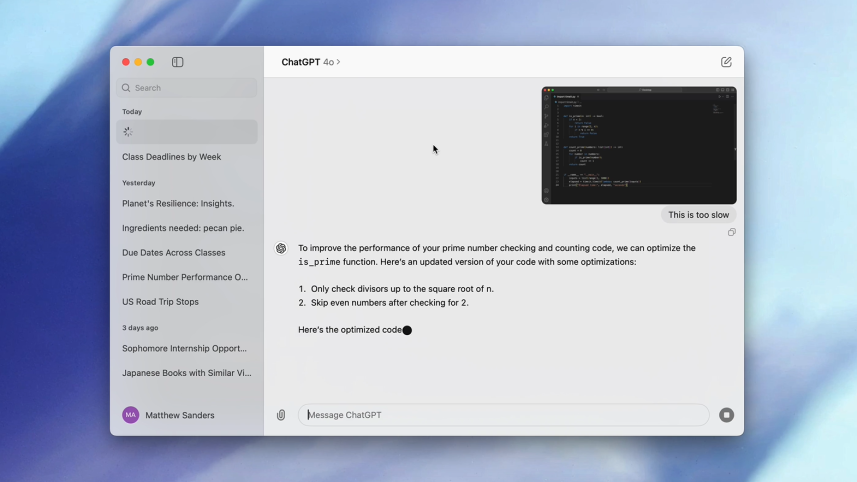Click the Message ChatGPT input field
This screenshot has height=482, width=857.
[503, 415]
